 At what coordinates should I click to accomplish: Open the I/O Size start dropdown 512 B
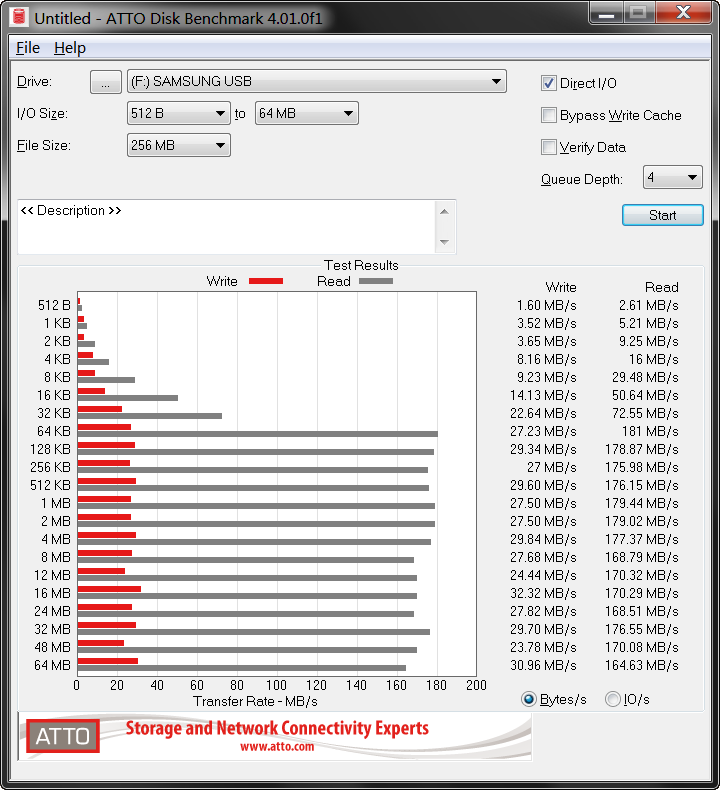[x=178, y=113]
